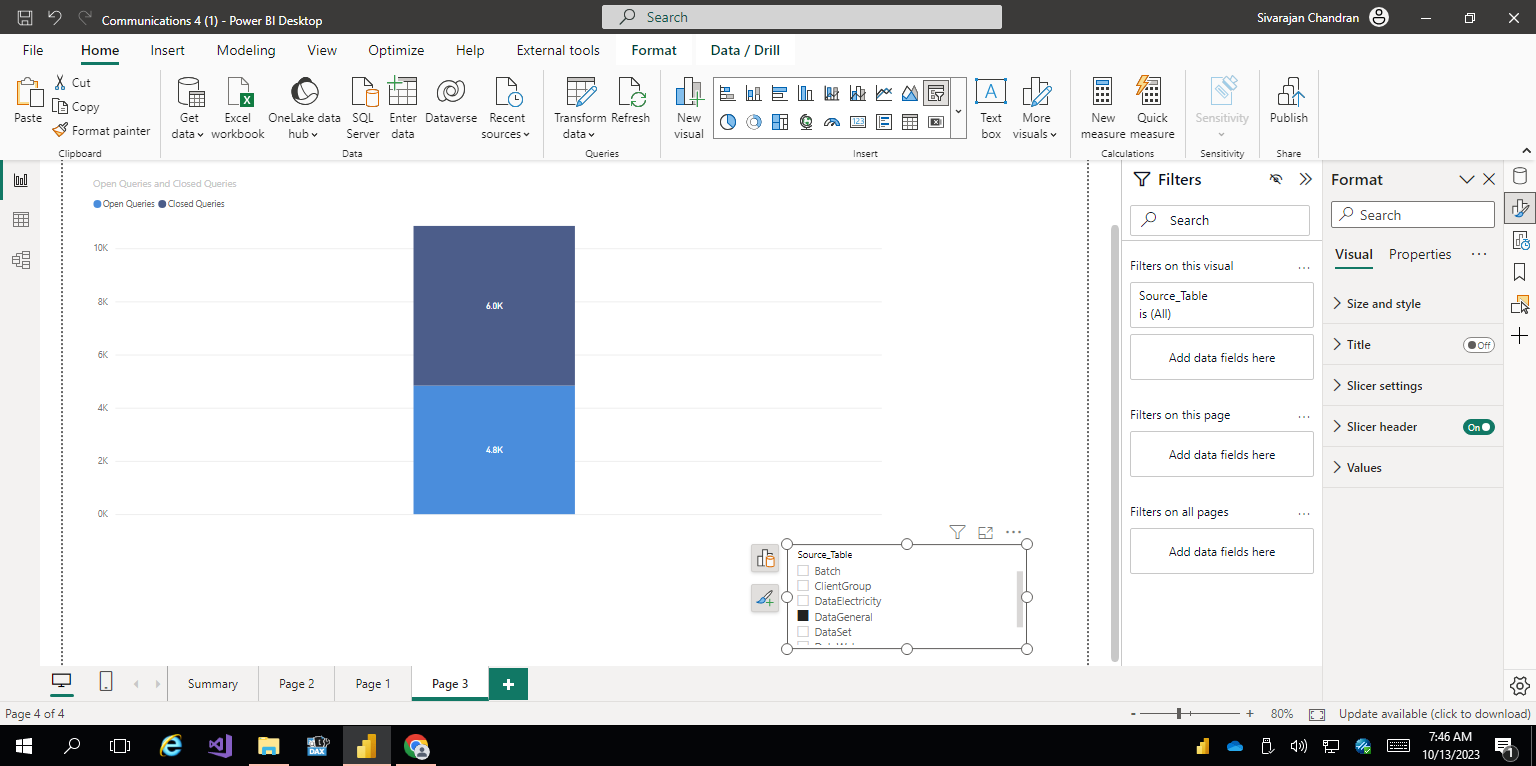Click the zoom slider in the status bar
Viewport: 1536px width, 766px height.
1190,714
